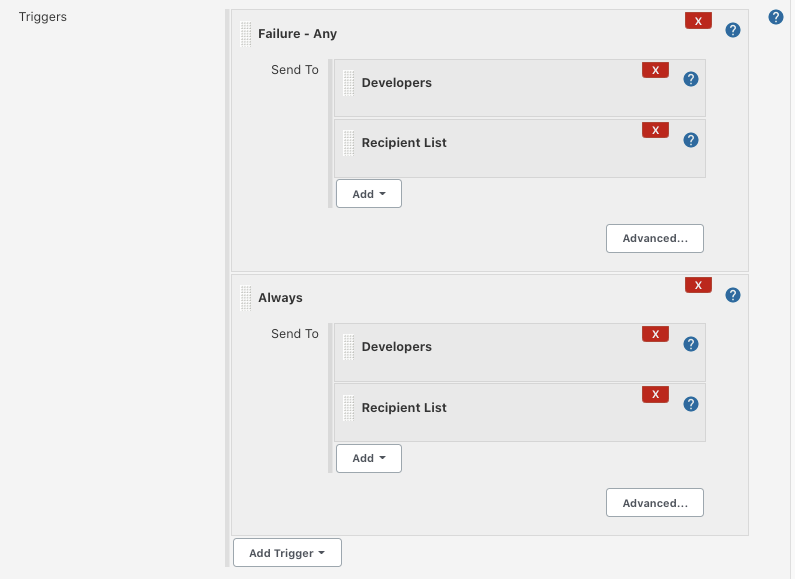The width and height of the screenshot is (795, 579).
Task: Click Advanced button in the Always trigger
Action: (654, 502)
